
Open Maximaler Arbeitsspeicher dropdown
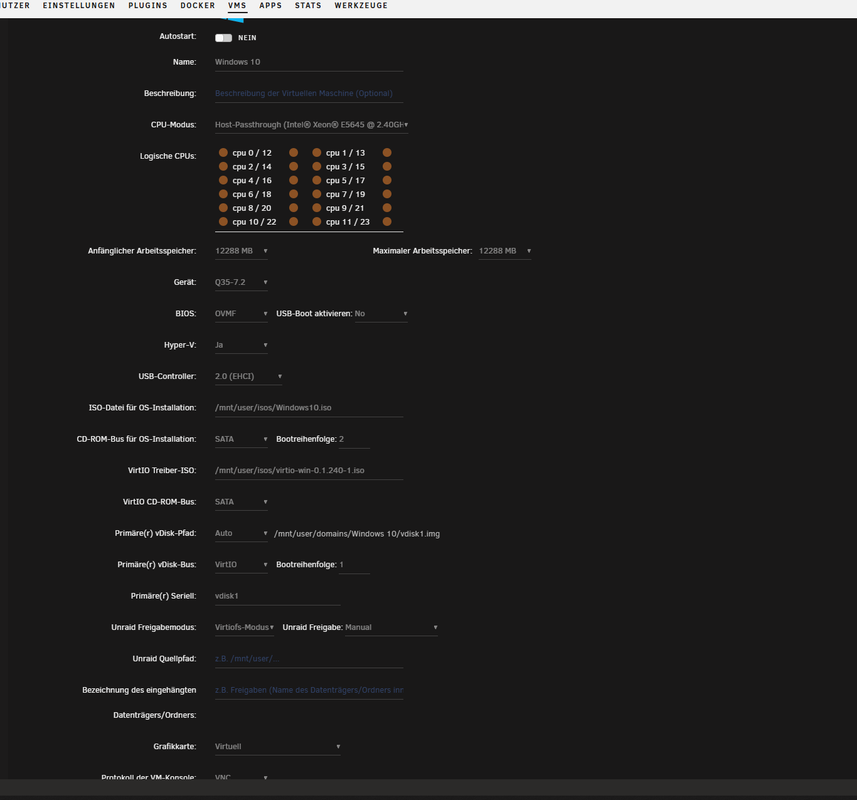pyautogui.click(x=505, y=251)
